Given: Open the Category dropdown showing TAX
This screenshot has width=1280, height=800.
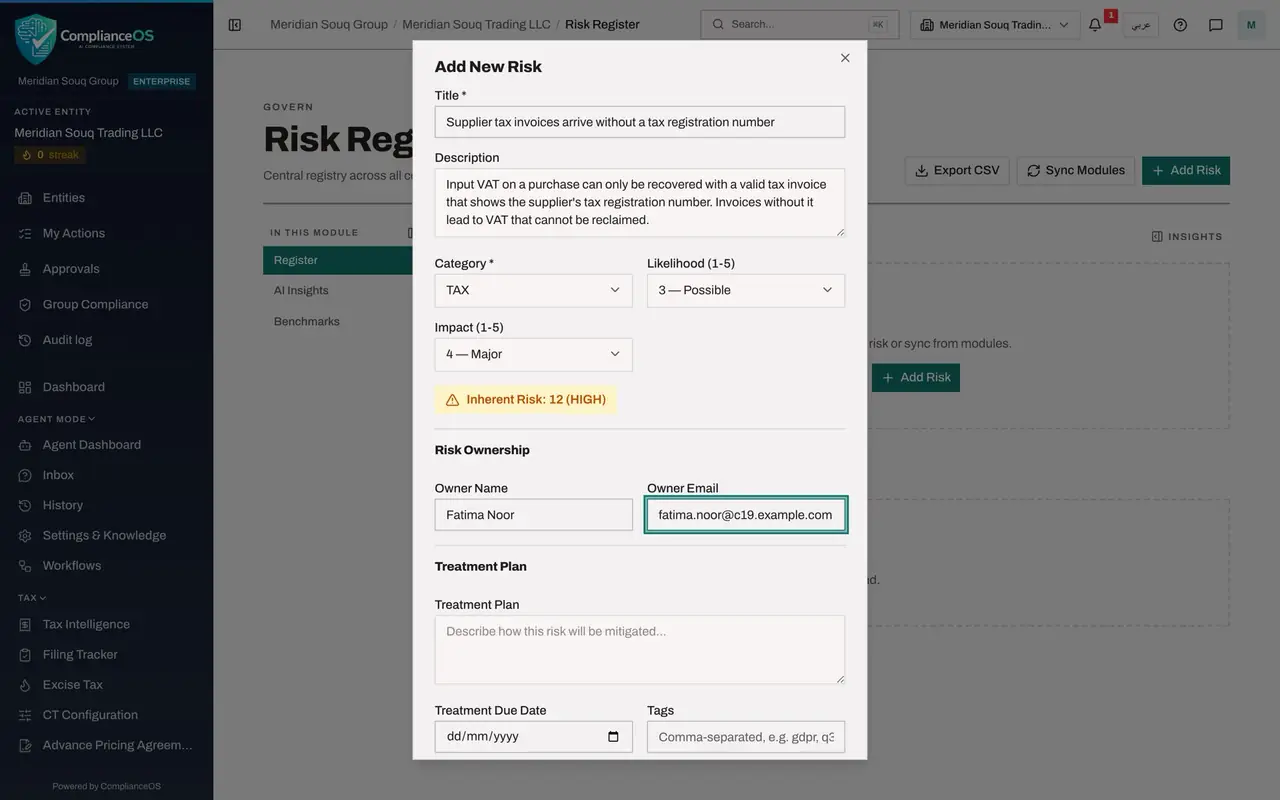Looking at the screenshot, I should (534, 291).
